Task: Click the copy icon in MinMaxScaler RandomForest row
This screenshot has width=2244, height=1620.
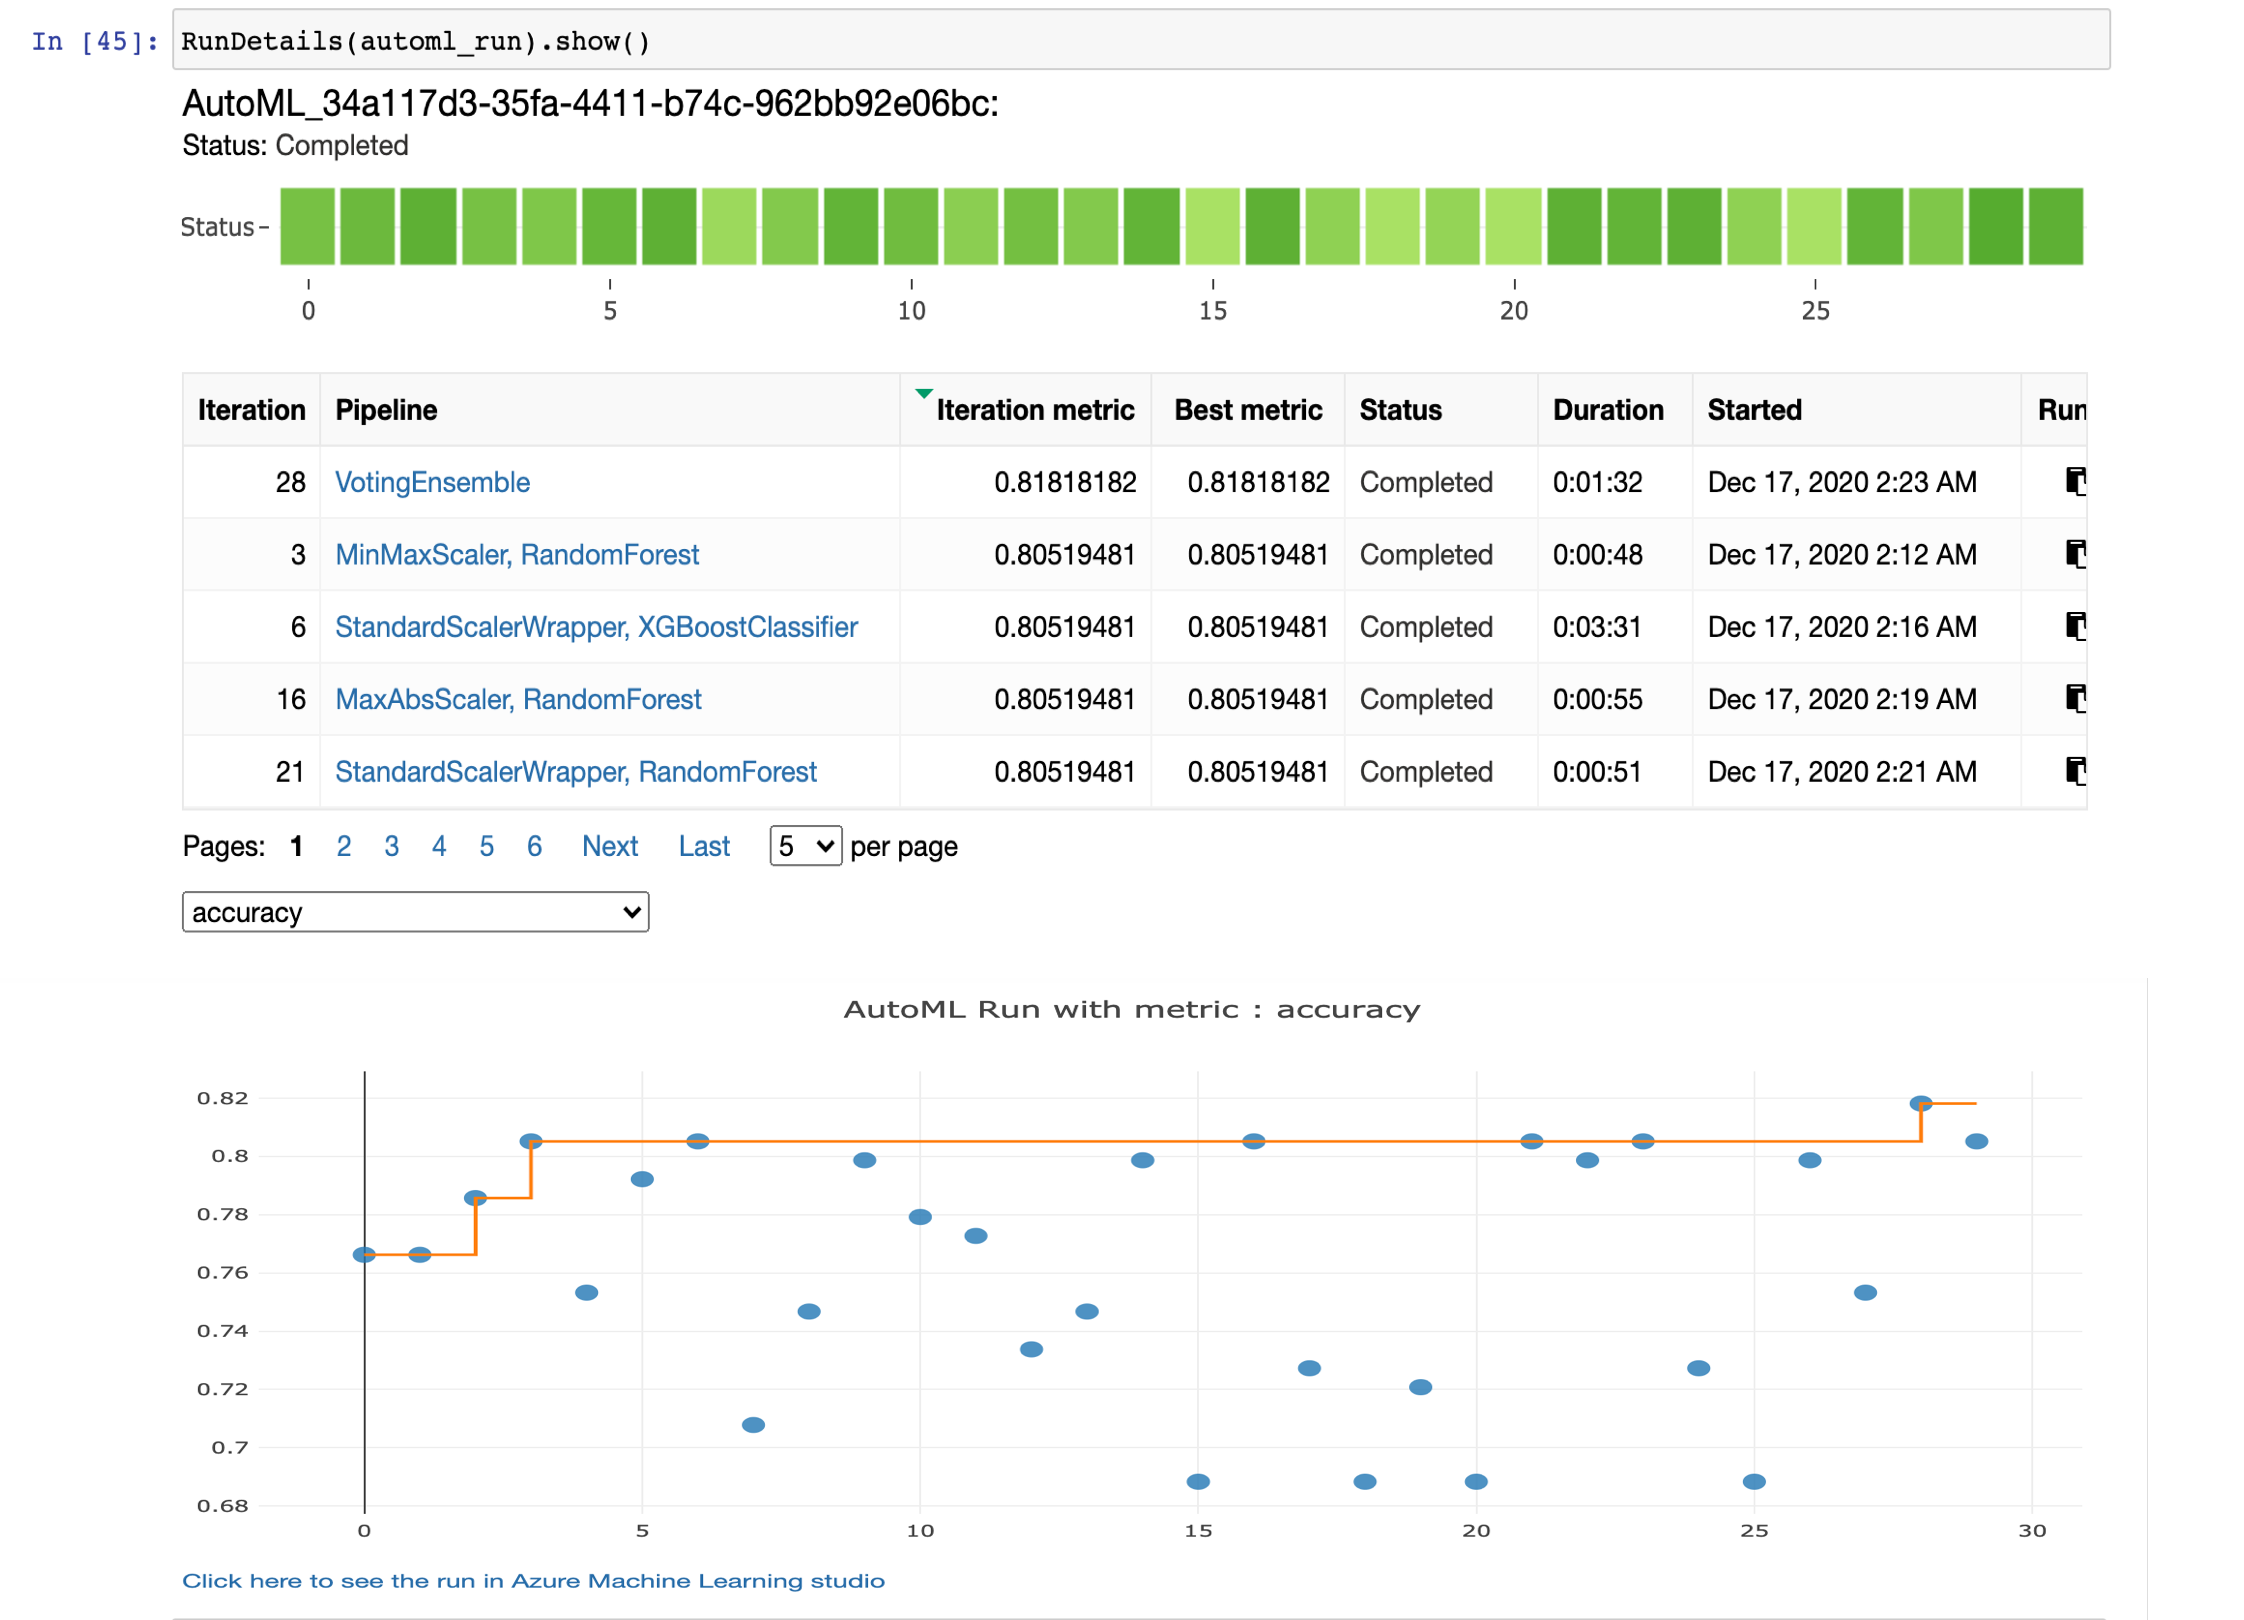Action: [2074, 553]
